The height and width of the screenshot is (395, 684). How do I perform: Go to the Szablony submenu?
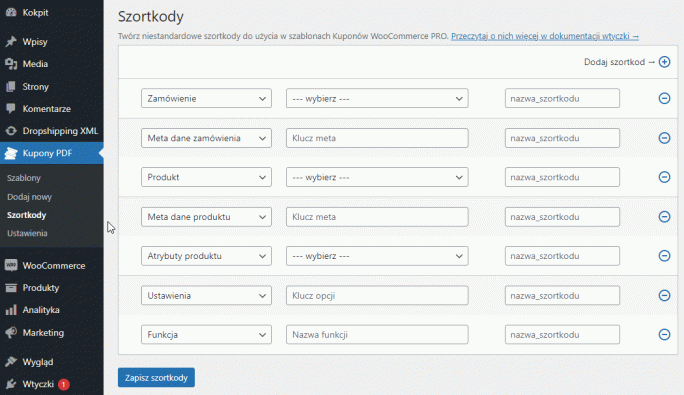click(24, 178)
